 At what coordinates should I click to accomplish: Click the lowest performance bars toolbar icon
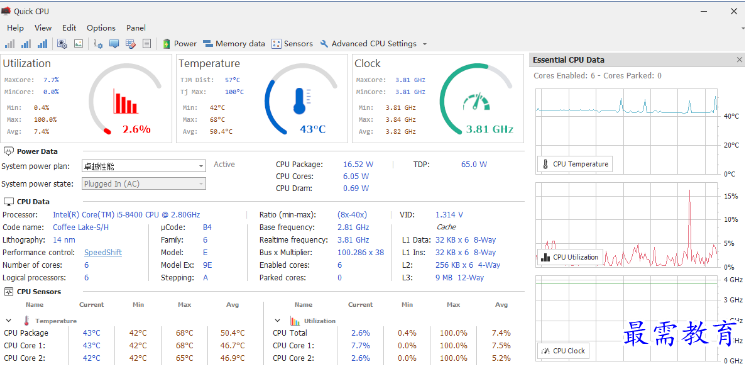coord(10,44)
